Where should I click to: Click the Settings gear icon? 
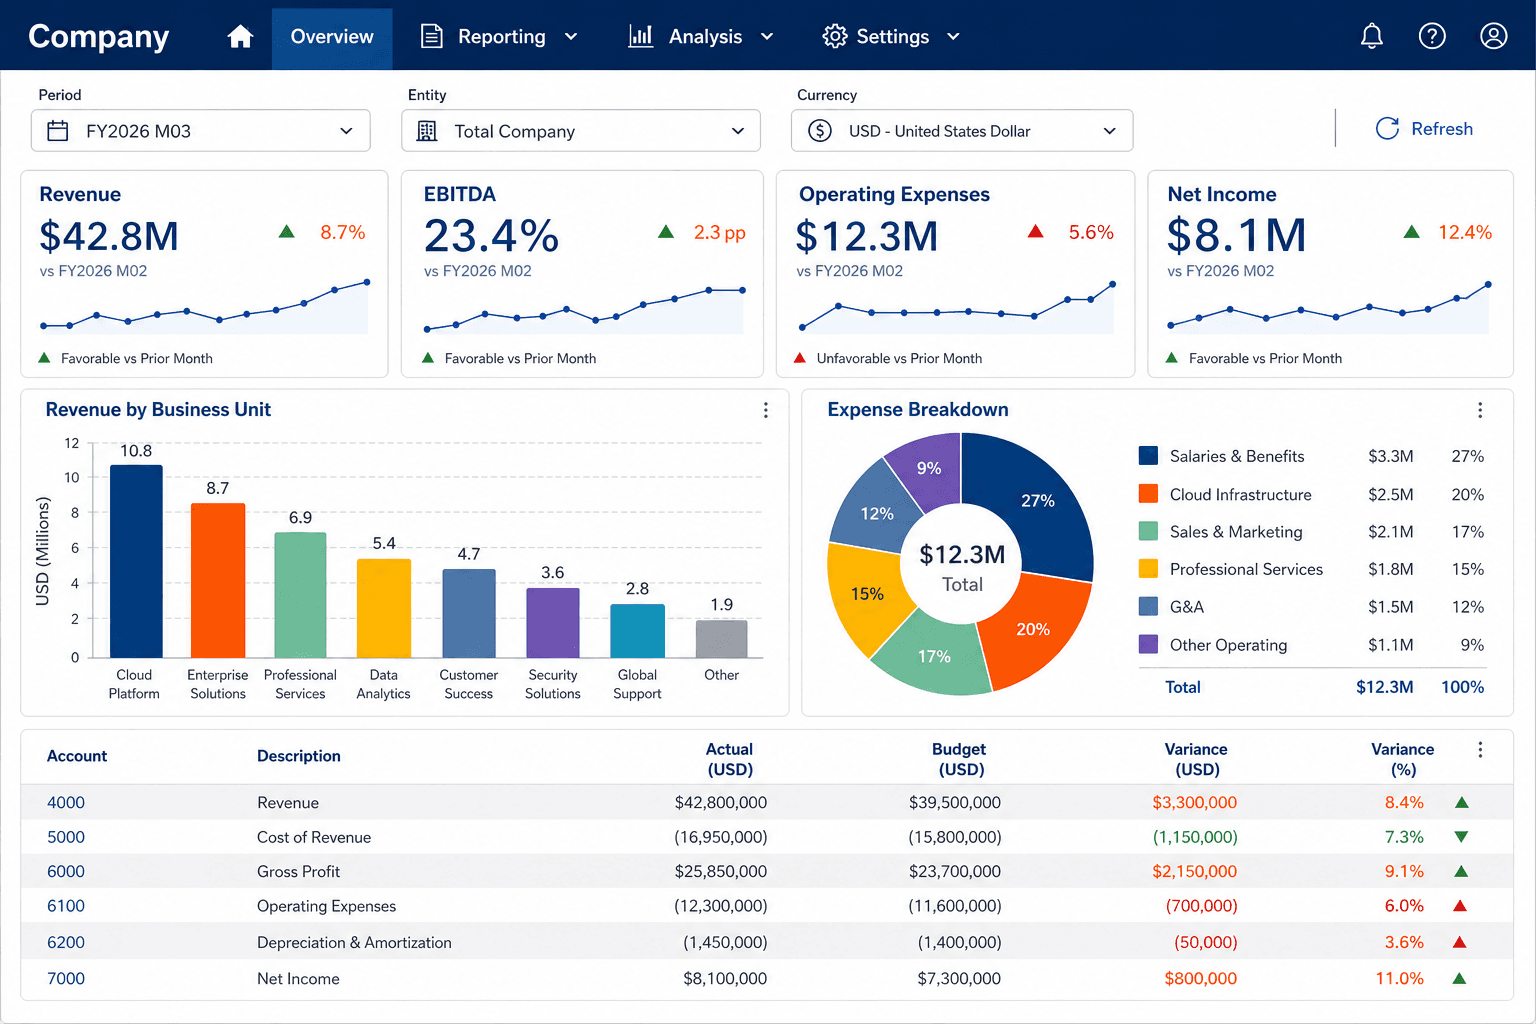pos(834,37)
